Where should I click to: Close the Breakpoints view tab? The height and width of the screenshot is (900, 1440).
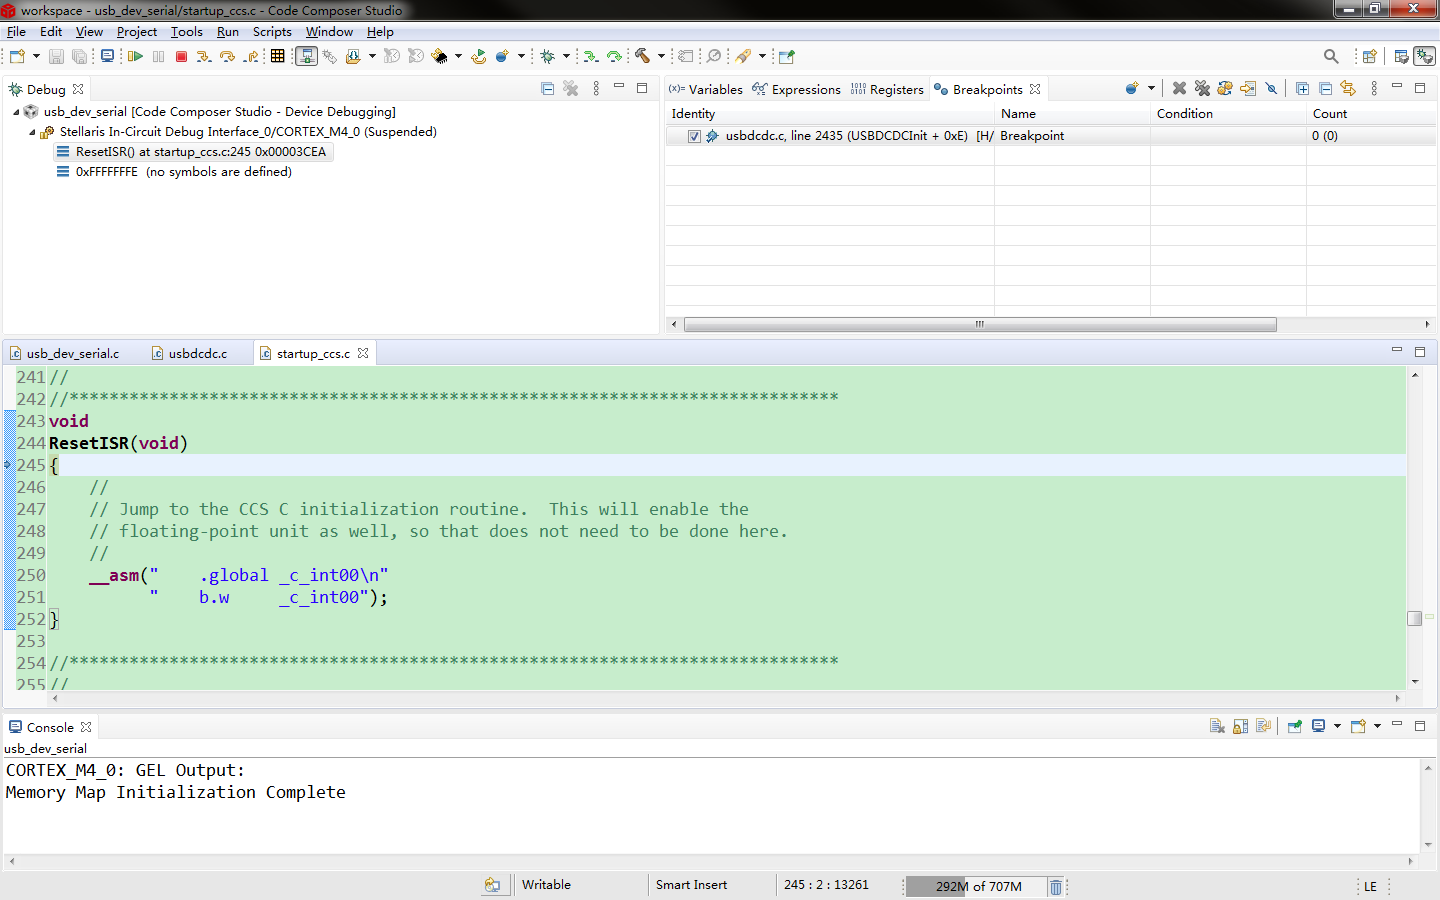point(1035,90)
